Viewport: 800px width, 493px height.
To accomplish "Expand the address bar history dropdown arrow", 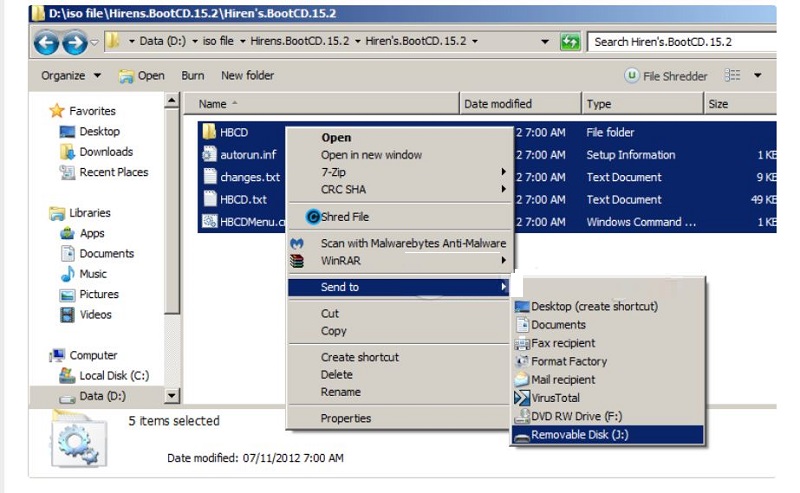I will [545, 41].
